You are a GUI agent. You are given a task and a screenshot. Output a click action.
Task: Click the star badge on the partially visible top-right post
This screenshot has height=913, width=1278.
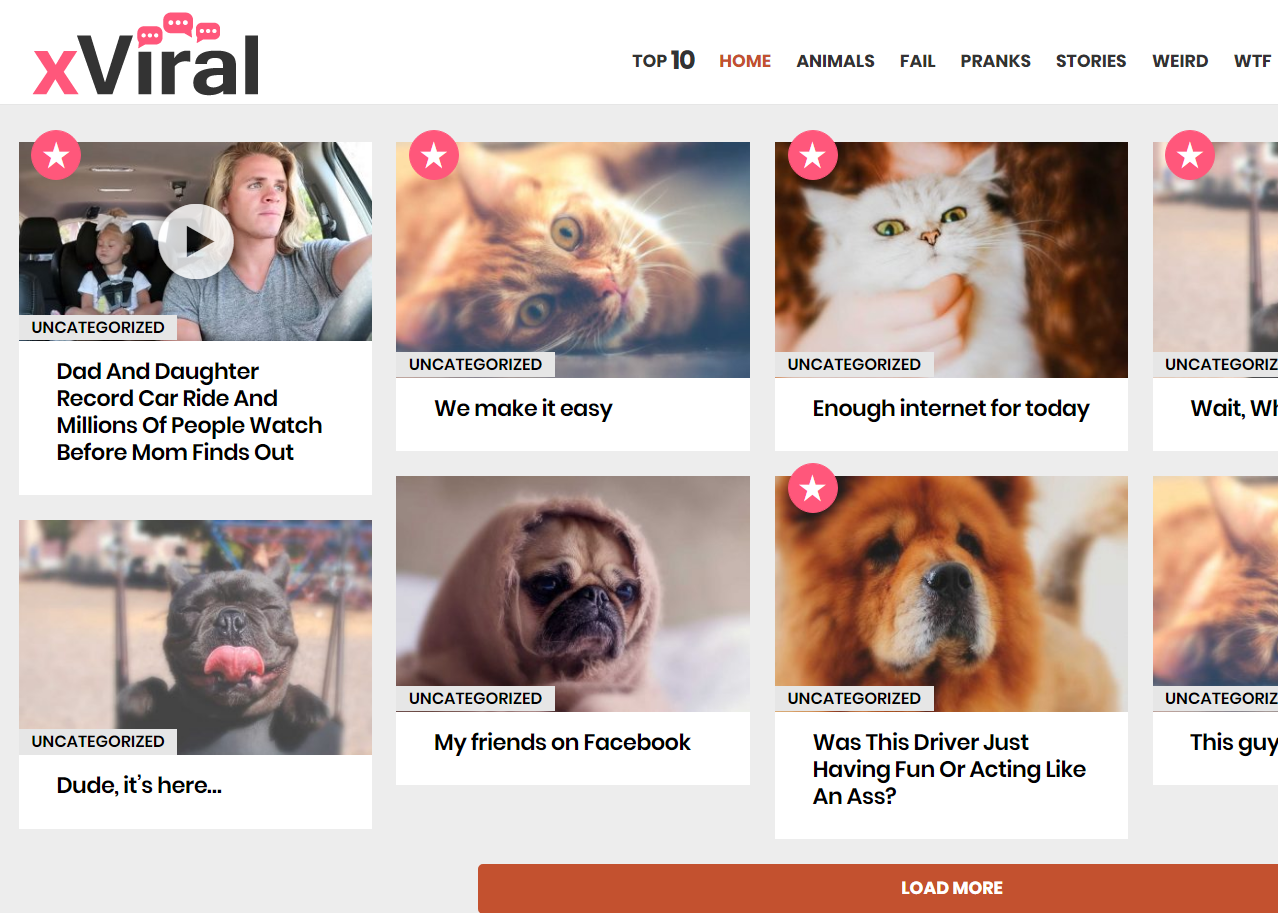click(x=1190, y=155)
